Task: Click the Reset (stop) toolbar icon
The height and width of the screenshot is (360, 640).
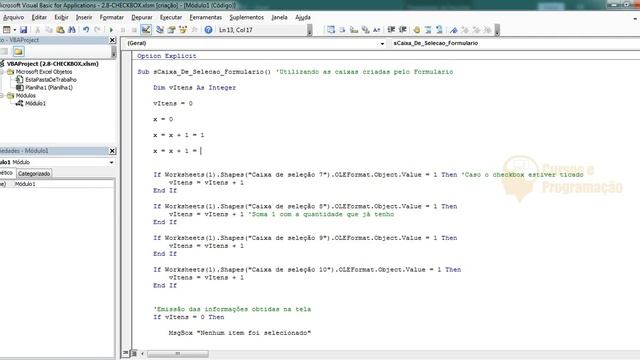Action: (x=134, y=30)
